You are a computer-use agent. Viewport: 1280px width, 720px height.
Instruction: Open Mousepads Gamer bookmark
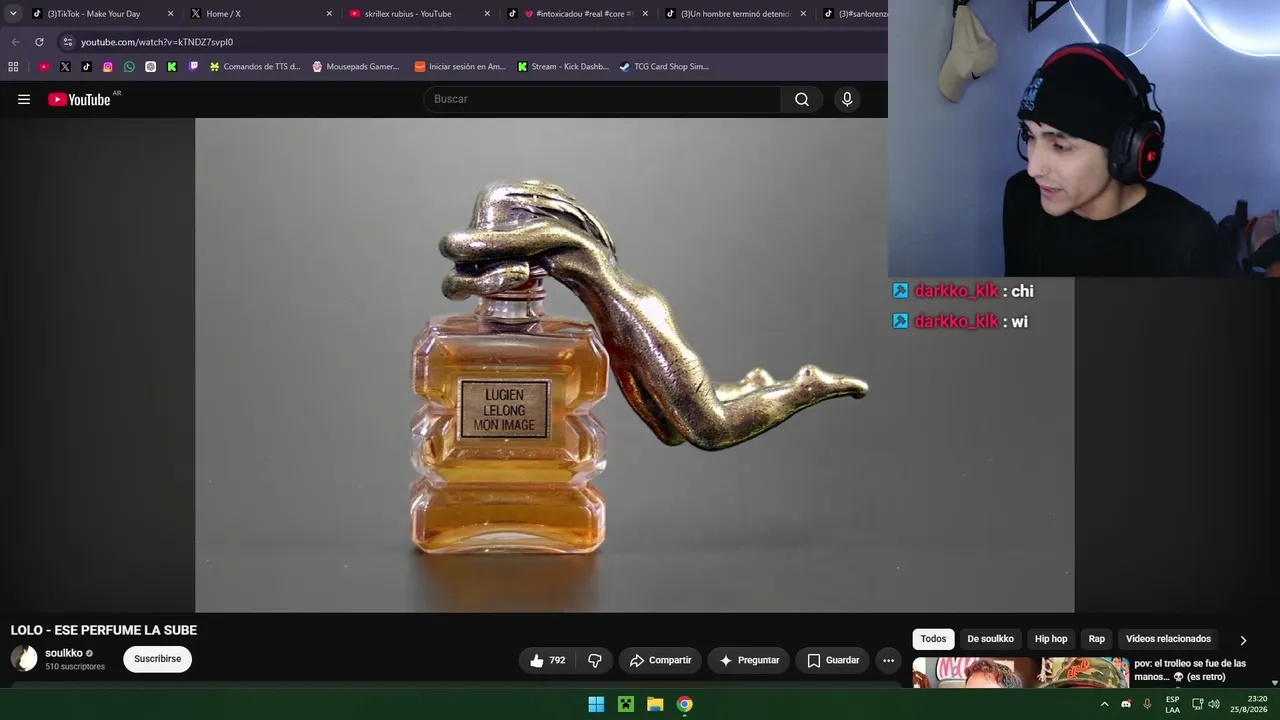point(355,67)
